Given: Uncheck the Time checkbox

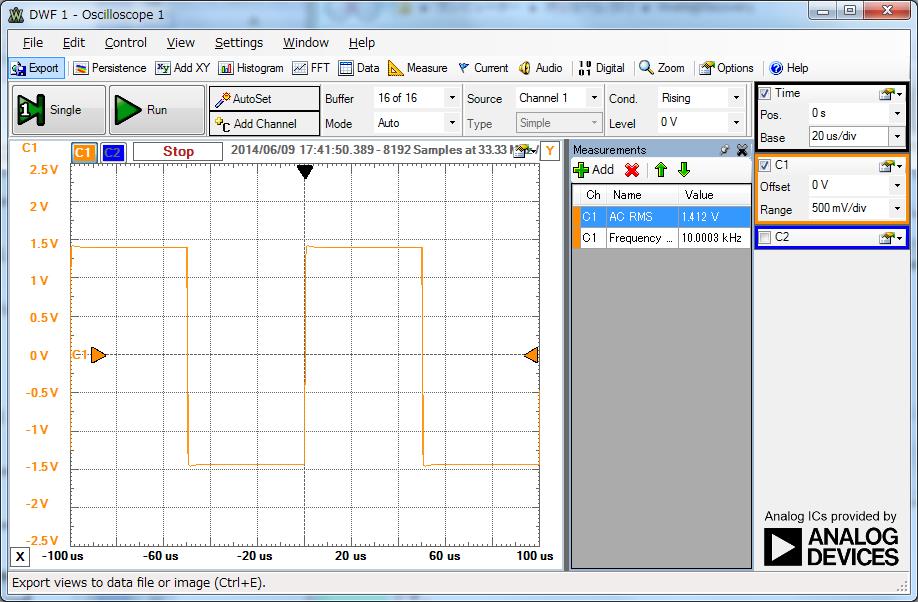Looking at the screenshot, I should (x=765, y=93).
